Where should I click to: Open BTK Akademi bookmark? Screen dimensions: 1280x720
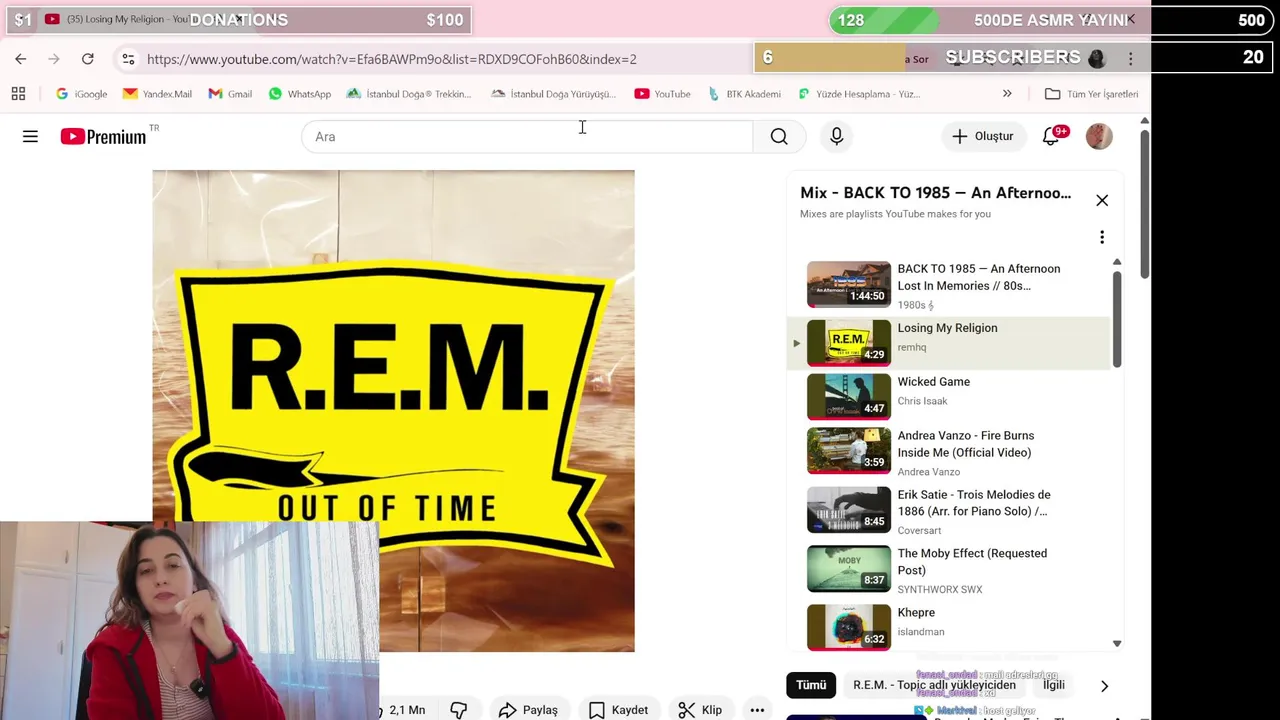pos(743,94)
